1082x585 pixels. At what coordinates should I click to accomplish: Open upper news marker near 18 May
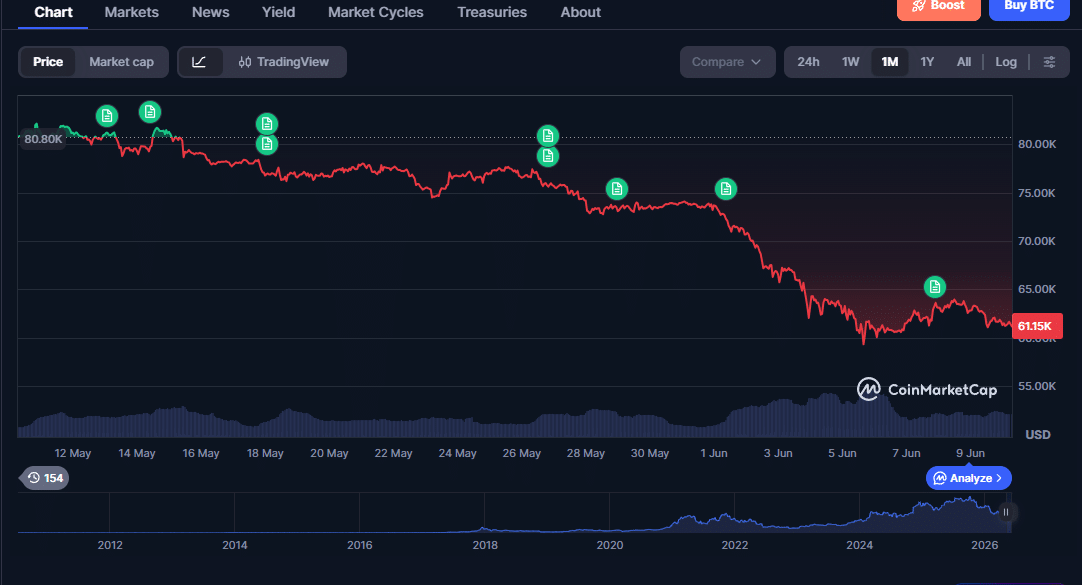(267, 124)
